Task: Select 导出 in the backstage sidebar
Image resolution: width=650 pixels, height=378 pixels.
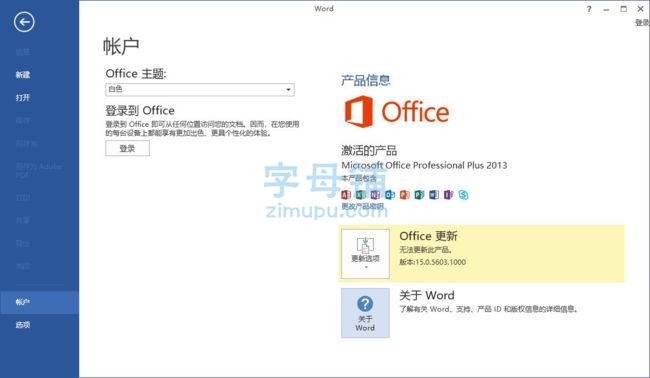Action: (x=23, y=243)
